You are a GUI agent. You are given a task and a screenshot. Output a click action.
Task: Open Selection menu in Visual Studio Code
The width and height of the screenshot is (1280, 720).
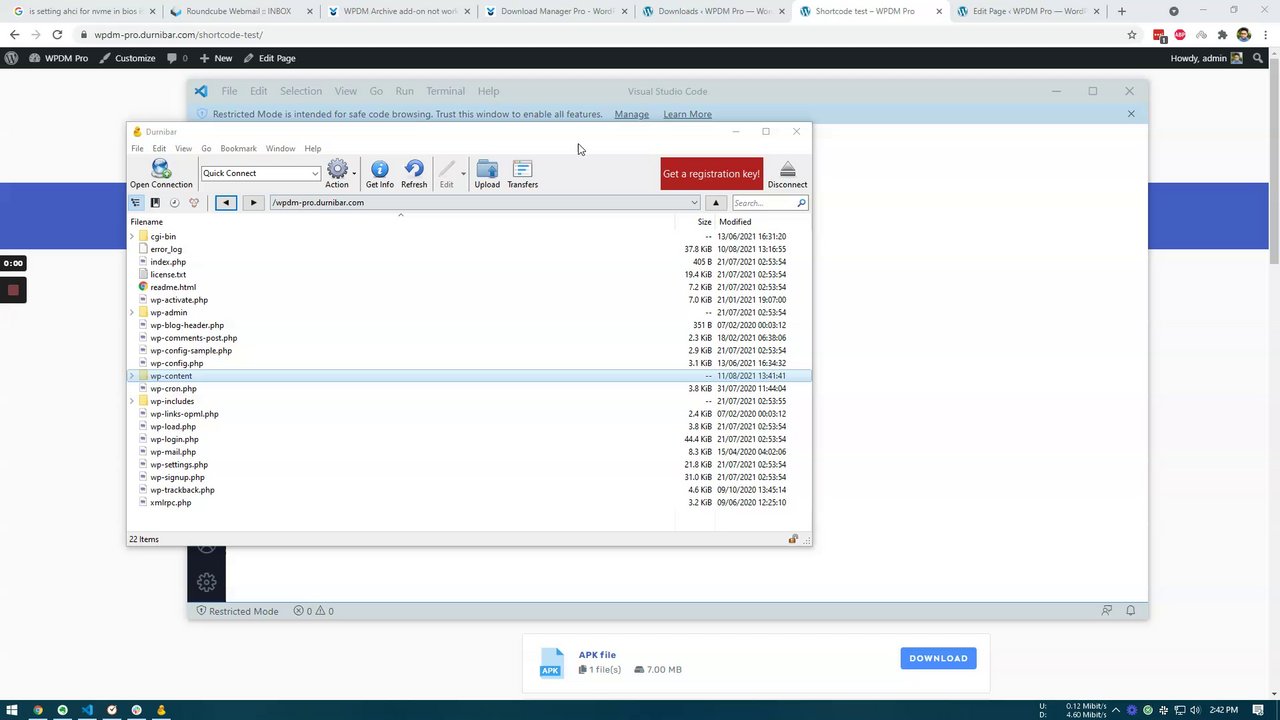click(x=300, y=91)
